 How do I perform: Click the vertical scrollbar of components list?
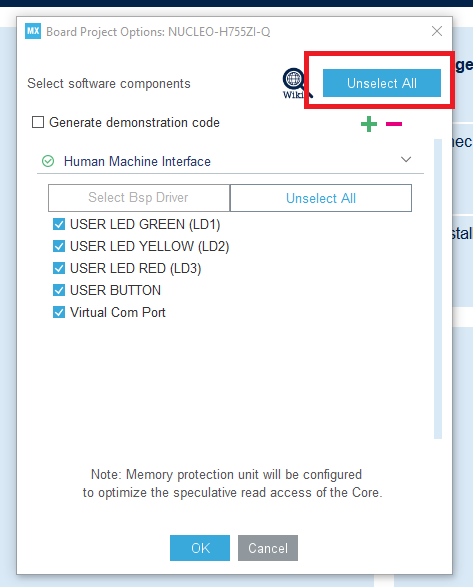click(x=438, y=288)
